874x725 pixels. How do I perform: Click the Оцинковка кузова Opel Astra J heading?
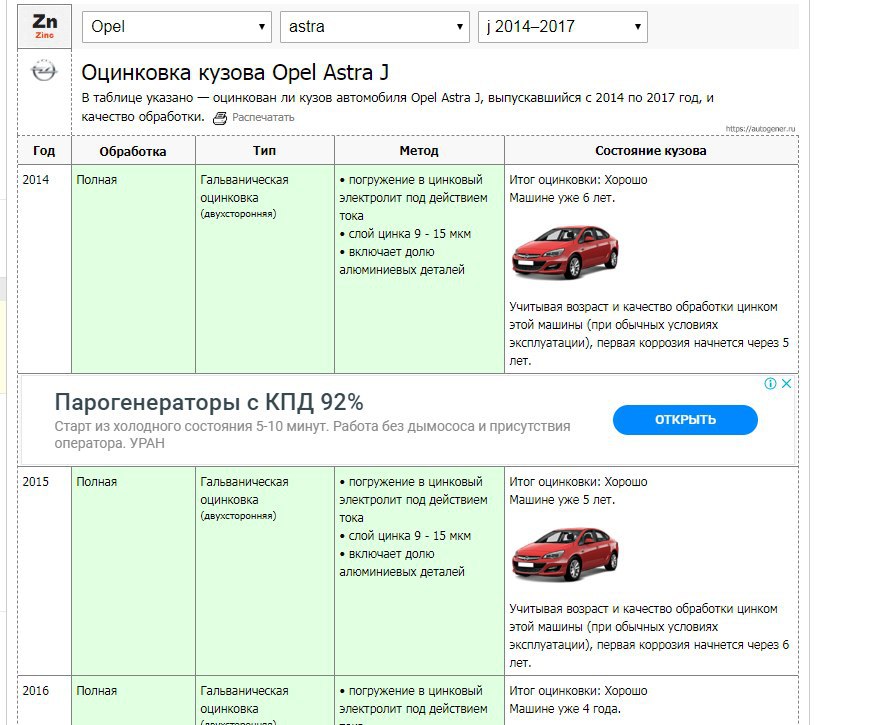tap(235, 72)
